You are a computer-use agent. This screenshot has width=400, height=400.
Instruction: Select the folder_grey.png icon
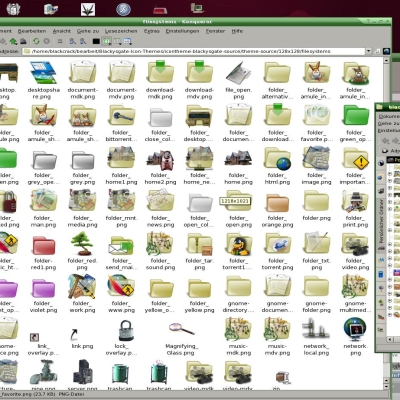point(82,159)
